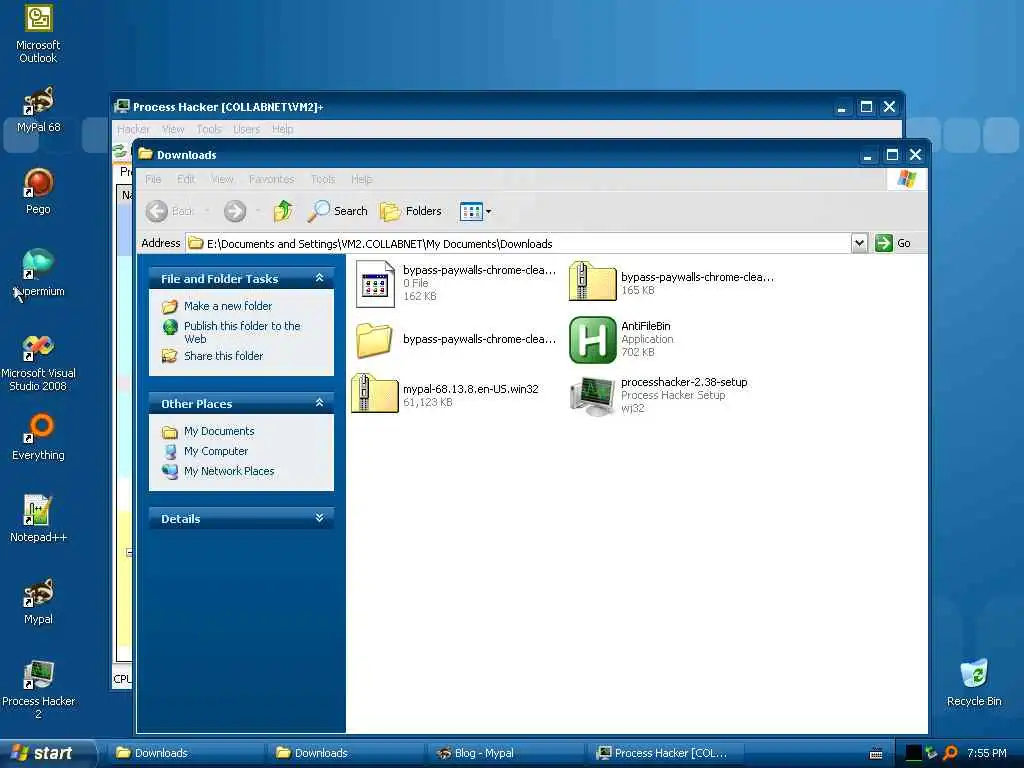This screenshot has height=768, width=1024.
Task: Collapse the File and Folder Tasks panel
Action: click(319, 278)
